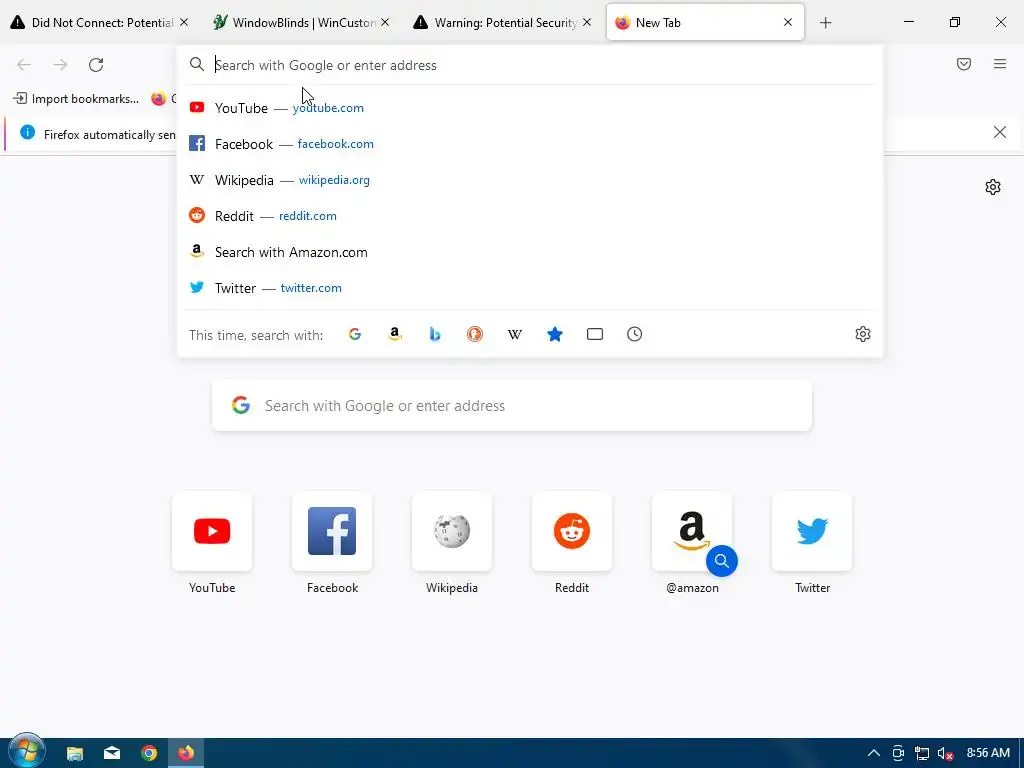
Task: Click Import bookmarks... in the bookmarks bar
Action: pyautogui.click(x=76, y=99)
